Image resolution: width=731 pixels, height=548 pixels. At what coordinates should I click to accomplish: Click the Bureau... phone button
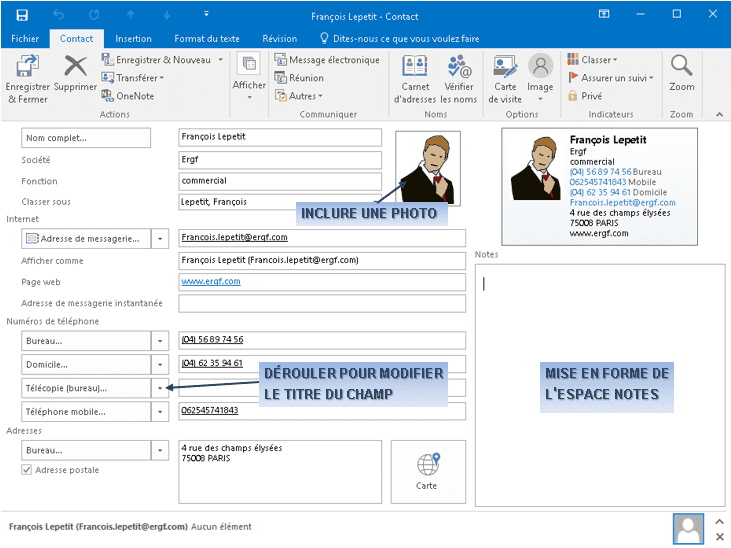86,341
